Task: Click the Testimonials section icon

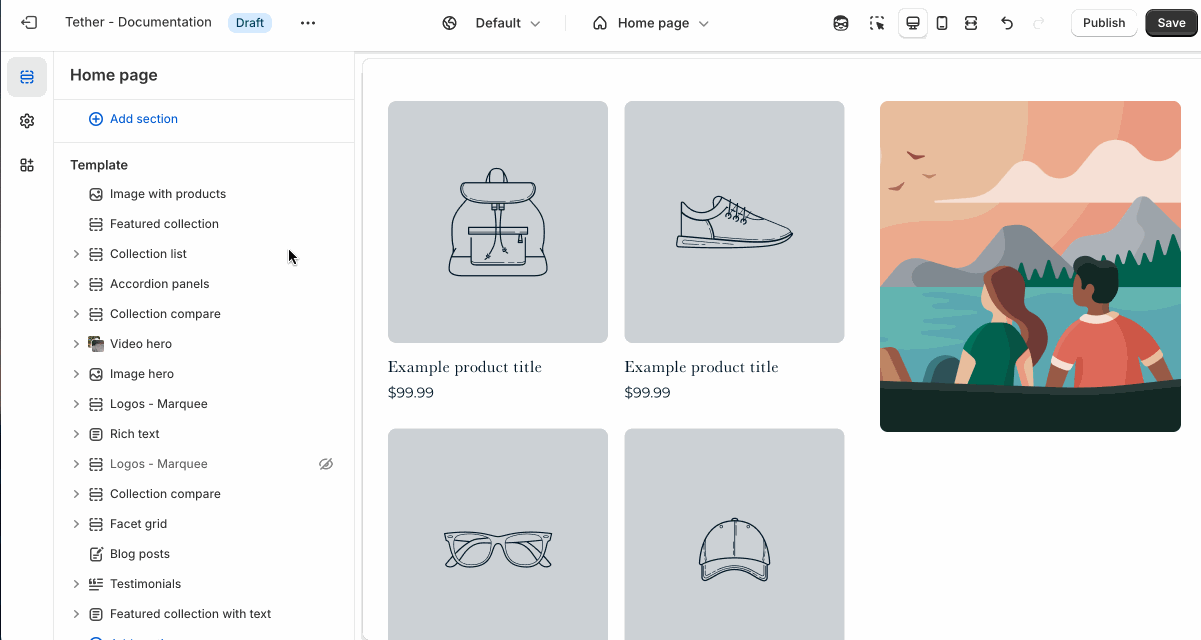Action: [x=96, y=584]
